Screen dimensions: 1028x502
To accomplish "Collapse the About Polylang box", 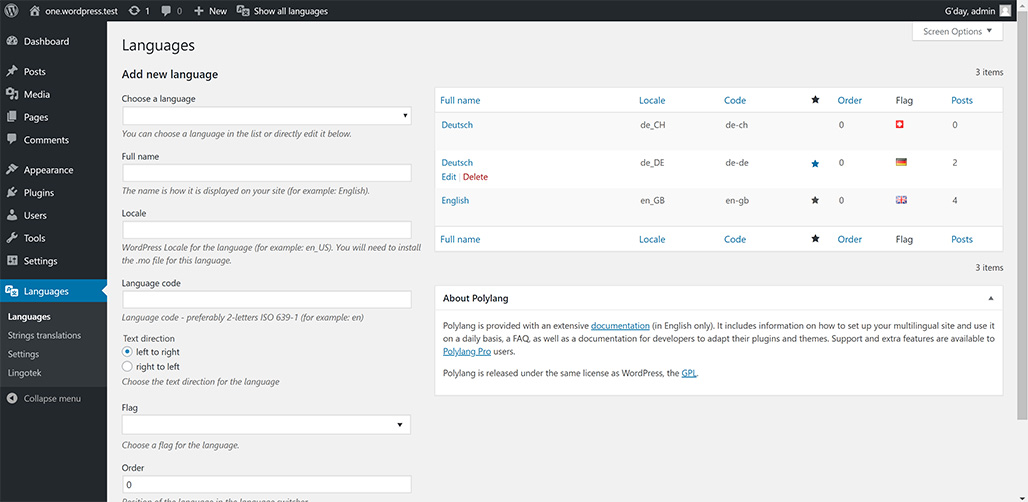I will tap(991, 298).
